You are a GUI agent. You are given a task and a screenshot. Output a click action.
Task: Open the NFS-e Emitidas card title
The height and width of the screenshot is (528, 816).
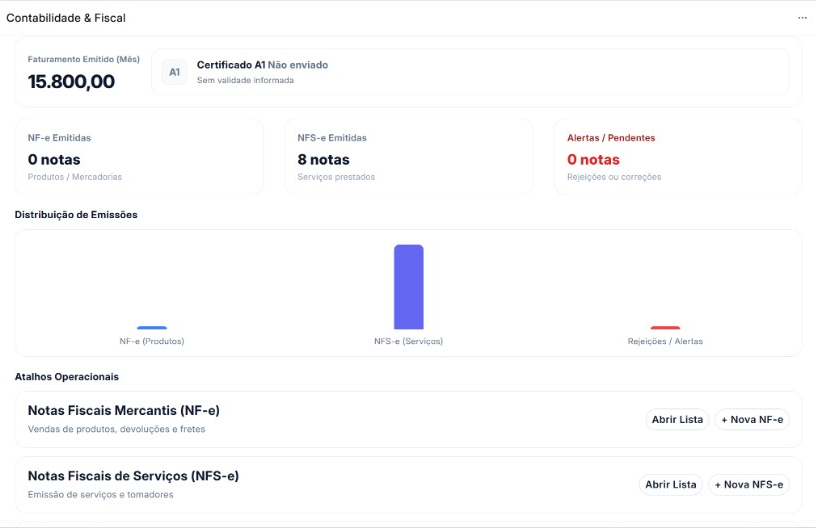coord(332,138)
